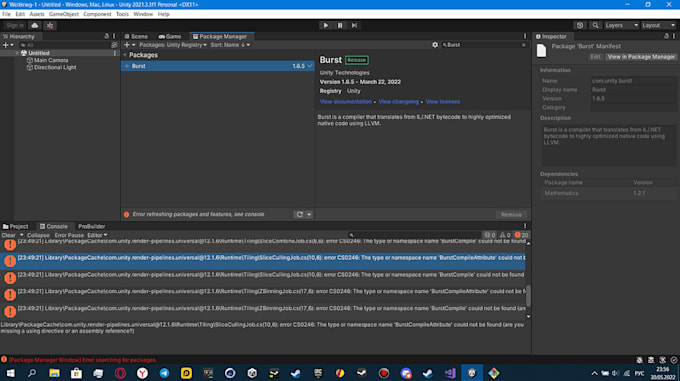Viewport: 680px width, 381px height.
Task: Click the Edit manifest button
Action: point(595,57)
